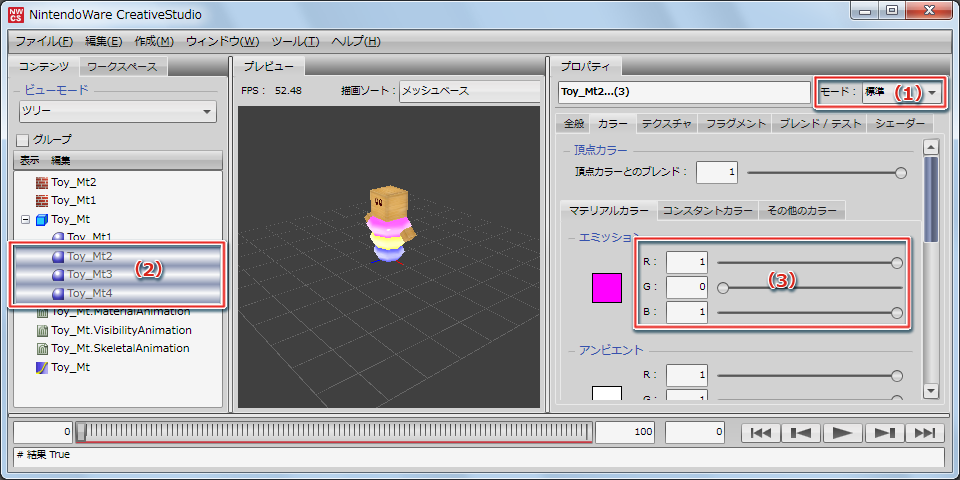The width and height of the screenshot is (960, 480).
Task: Advance one frame with next-frame button
Action: pyautogui.click(x=883, y=432)
